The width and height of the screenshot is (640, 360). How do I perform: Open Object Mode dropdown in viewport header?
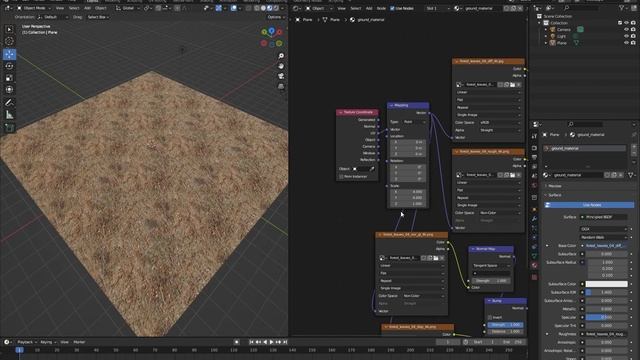pyautogui.click(x=34, y=8)
